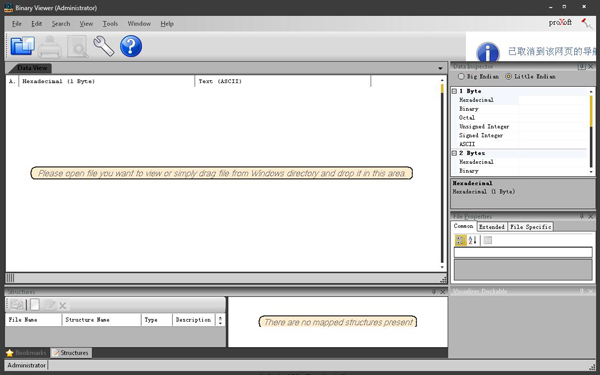Select the ASCII row in Data Inspector
600x375 pixels.
click(x=522, y=144)
